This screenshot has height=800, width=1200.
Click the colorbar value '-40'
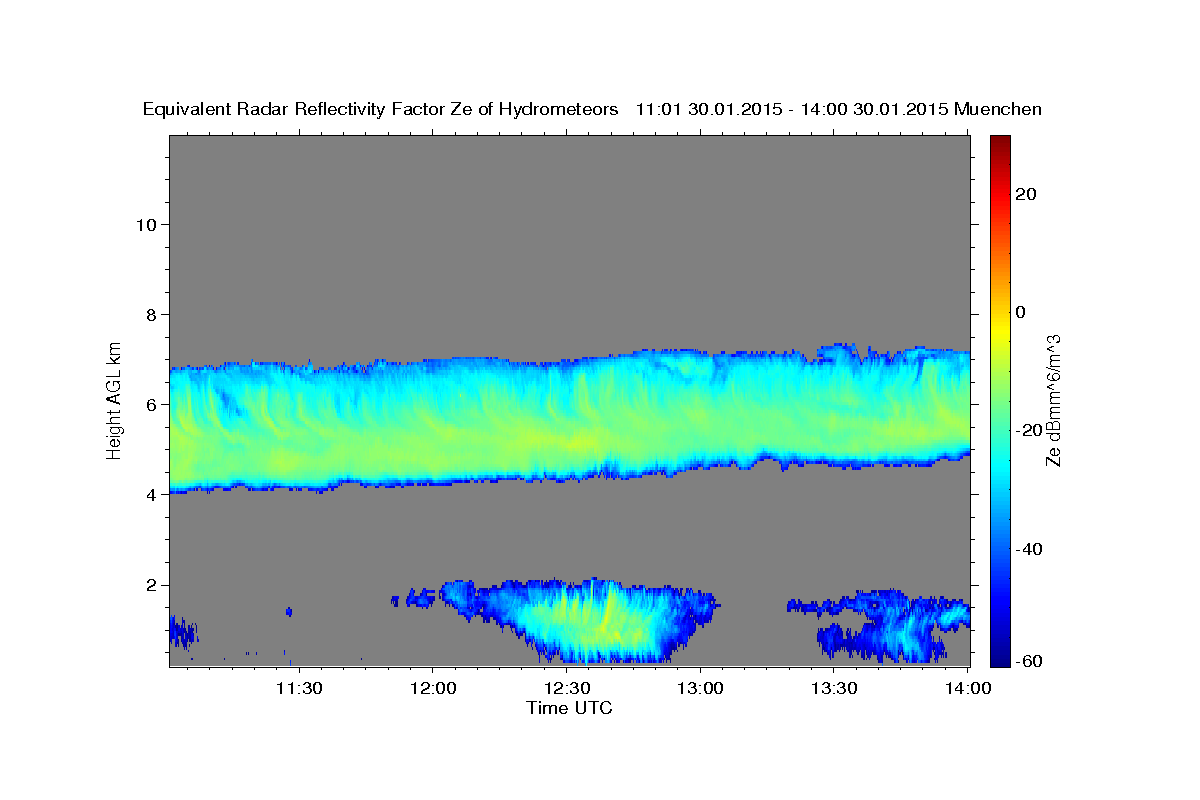pyautogui.click(x=1028, y=549)
